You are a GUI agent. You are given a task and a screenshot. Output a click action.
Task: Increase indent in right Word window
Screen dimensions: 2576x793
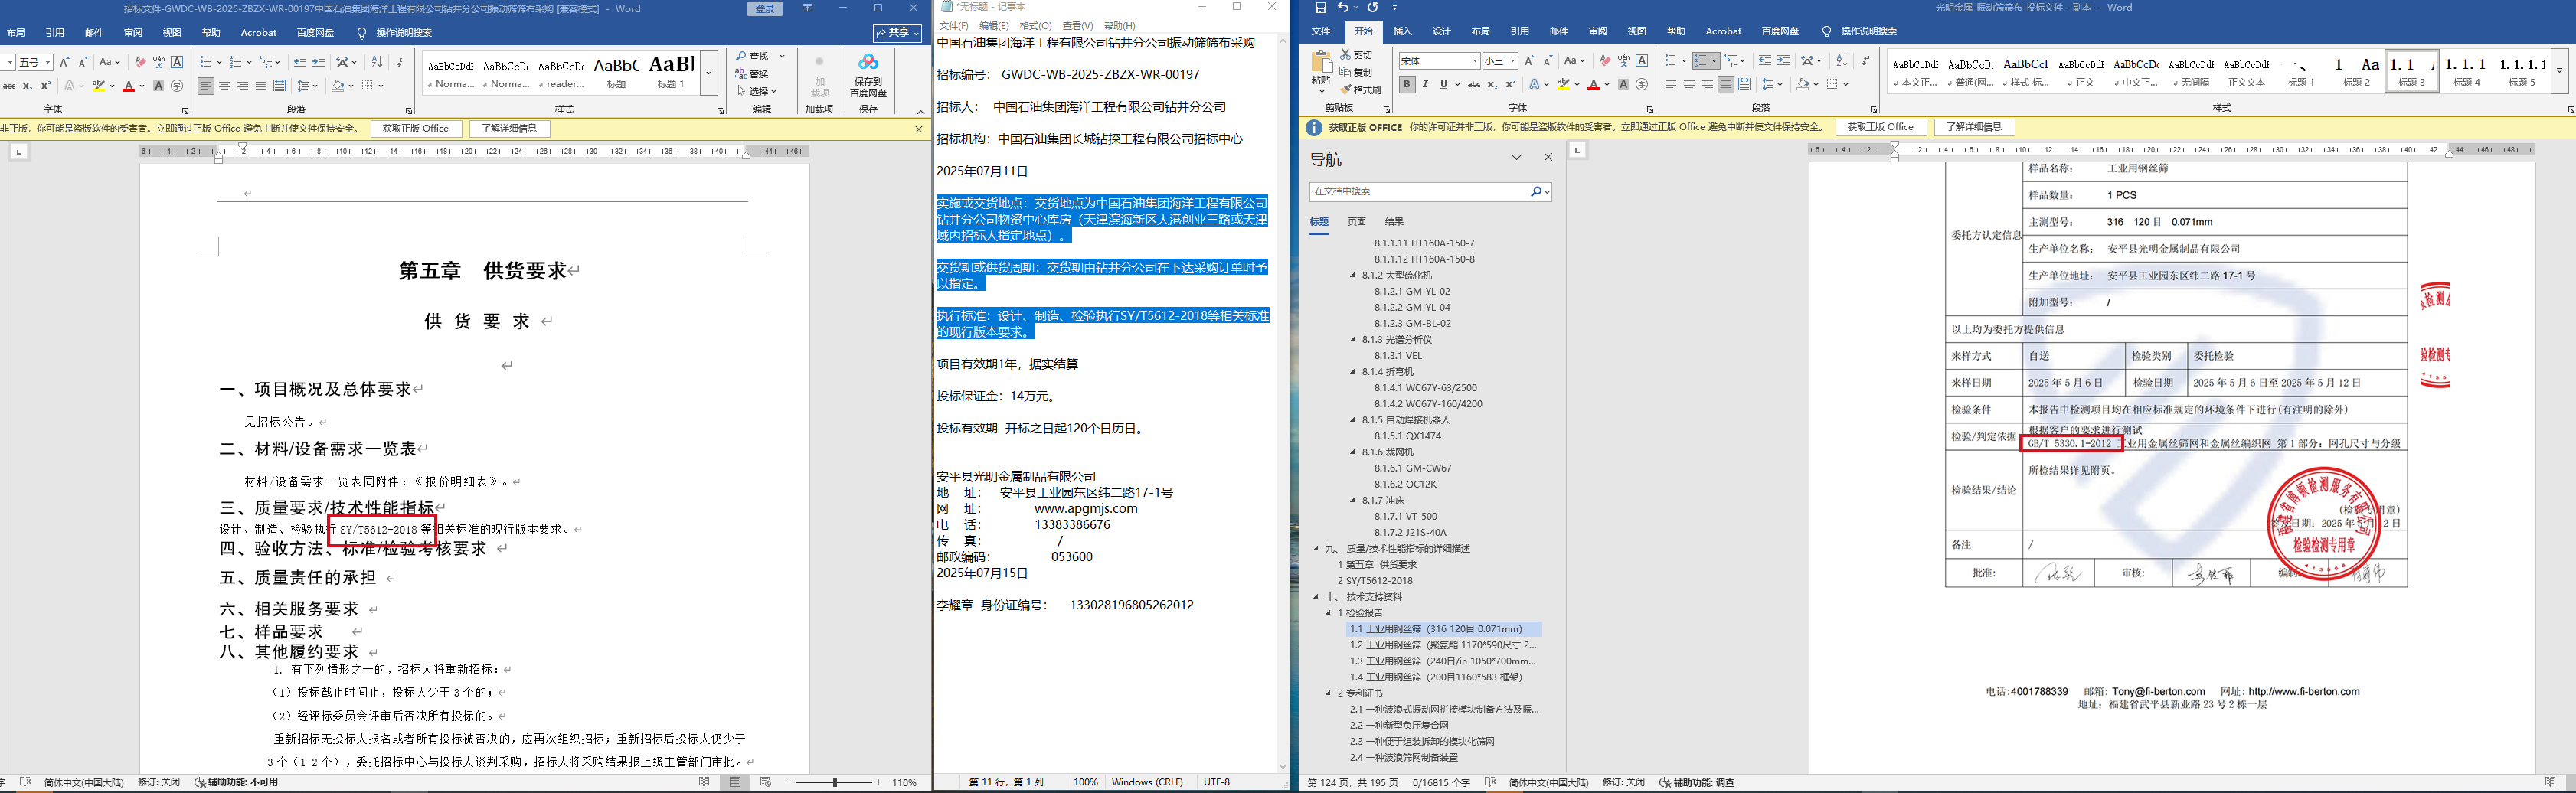pos(1784,61)
